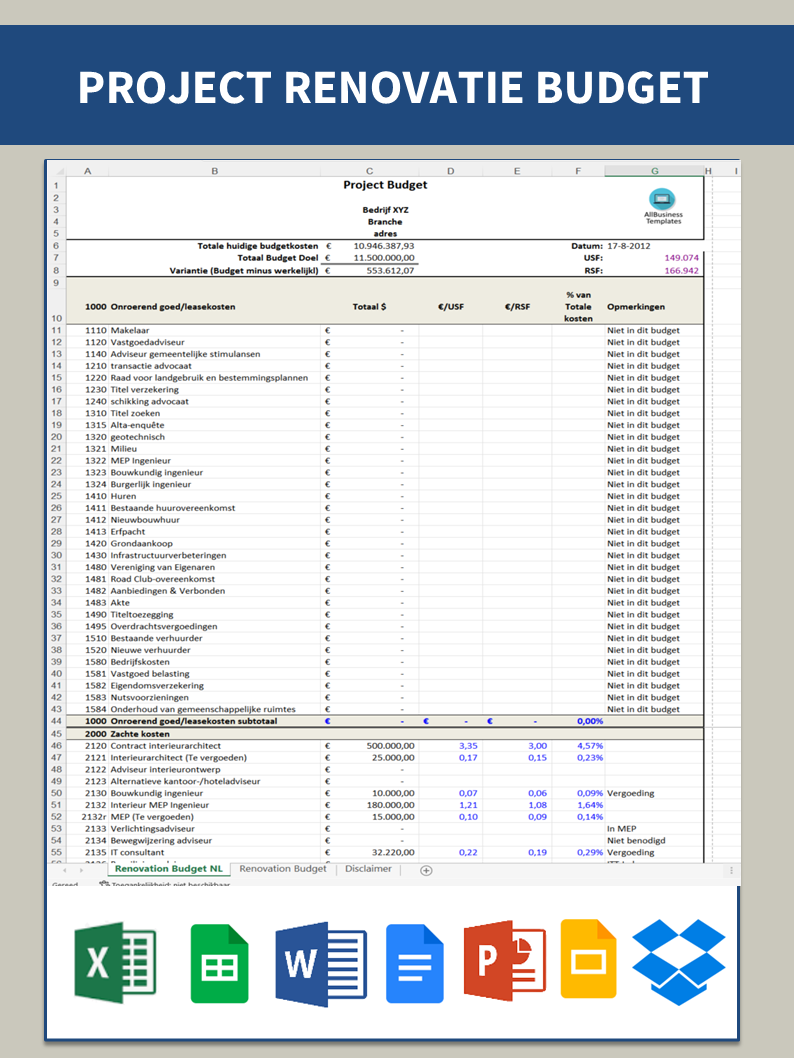Click the Vastgoedadviseur cell
Viewport: 794px width, 1058px height.
click(147, 343)
